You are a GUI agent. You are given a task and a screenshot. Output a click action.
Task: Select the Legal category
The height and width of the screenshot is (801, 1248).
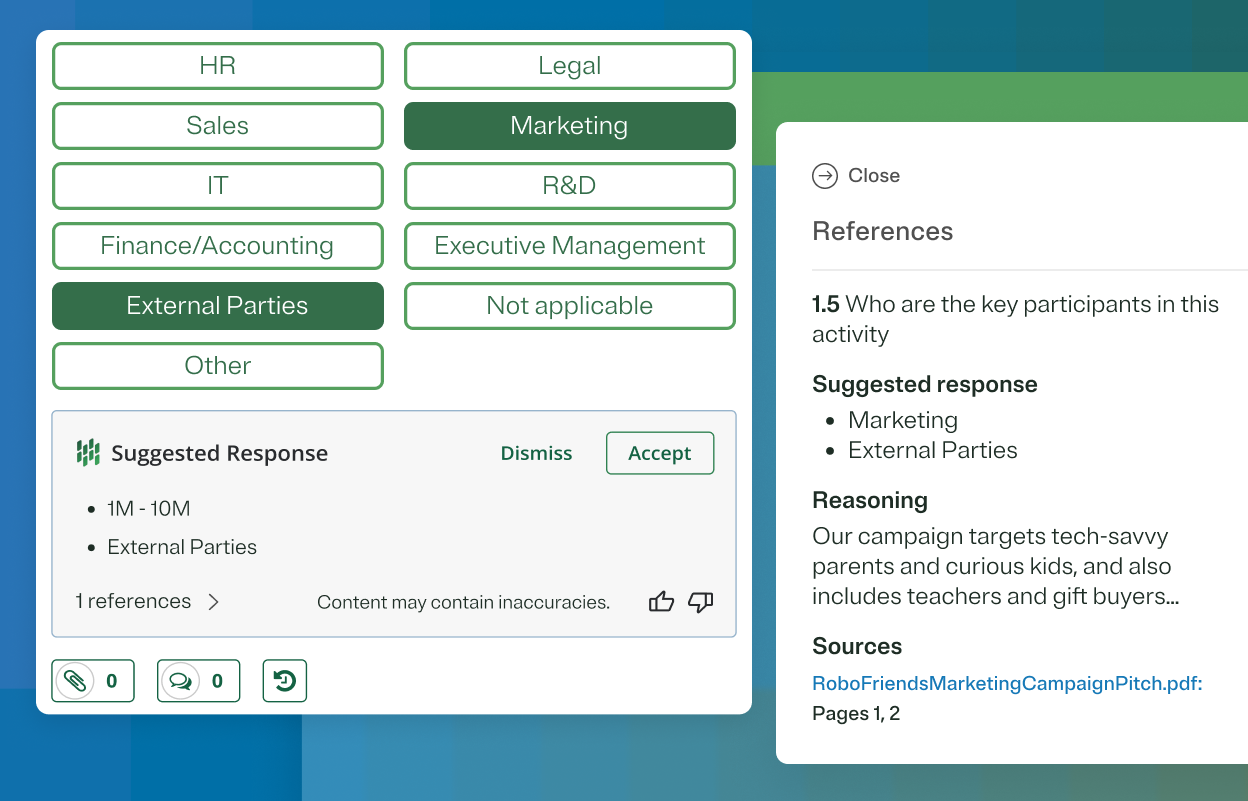pos(569,65)
